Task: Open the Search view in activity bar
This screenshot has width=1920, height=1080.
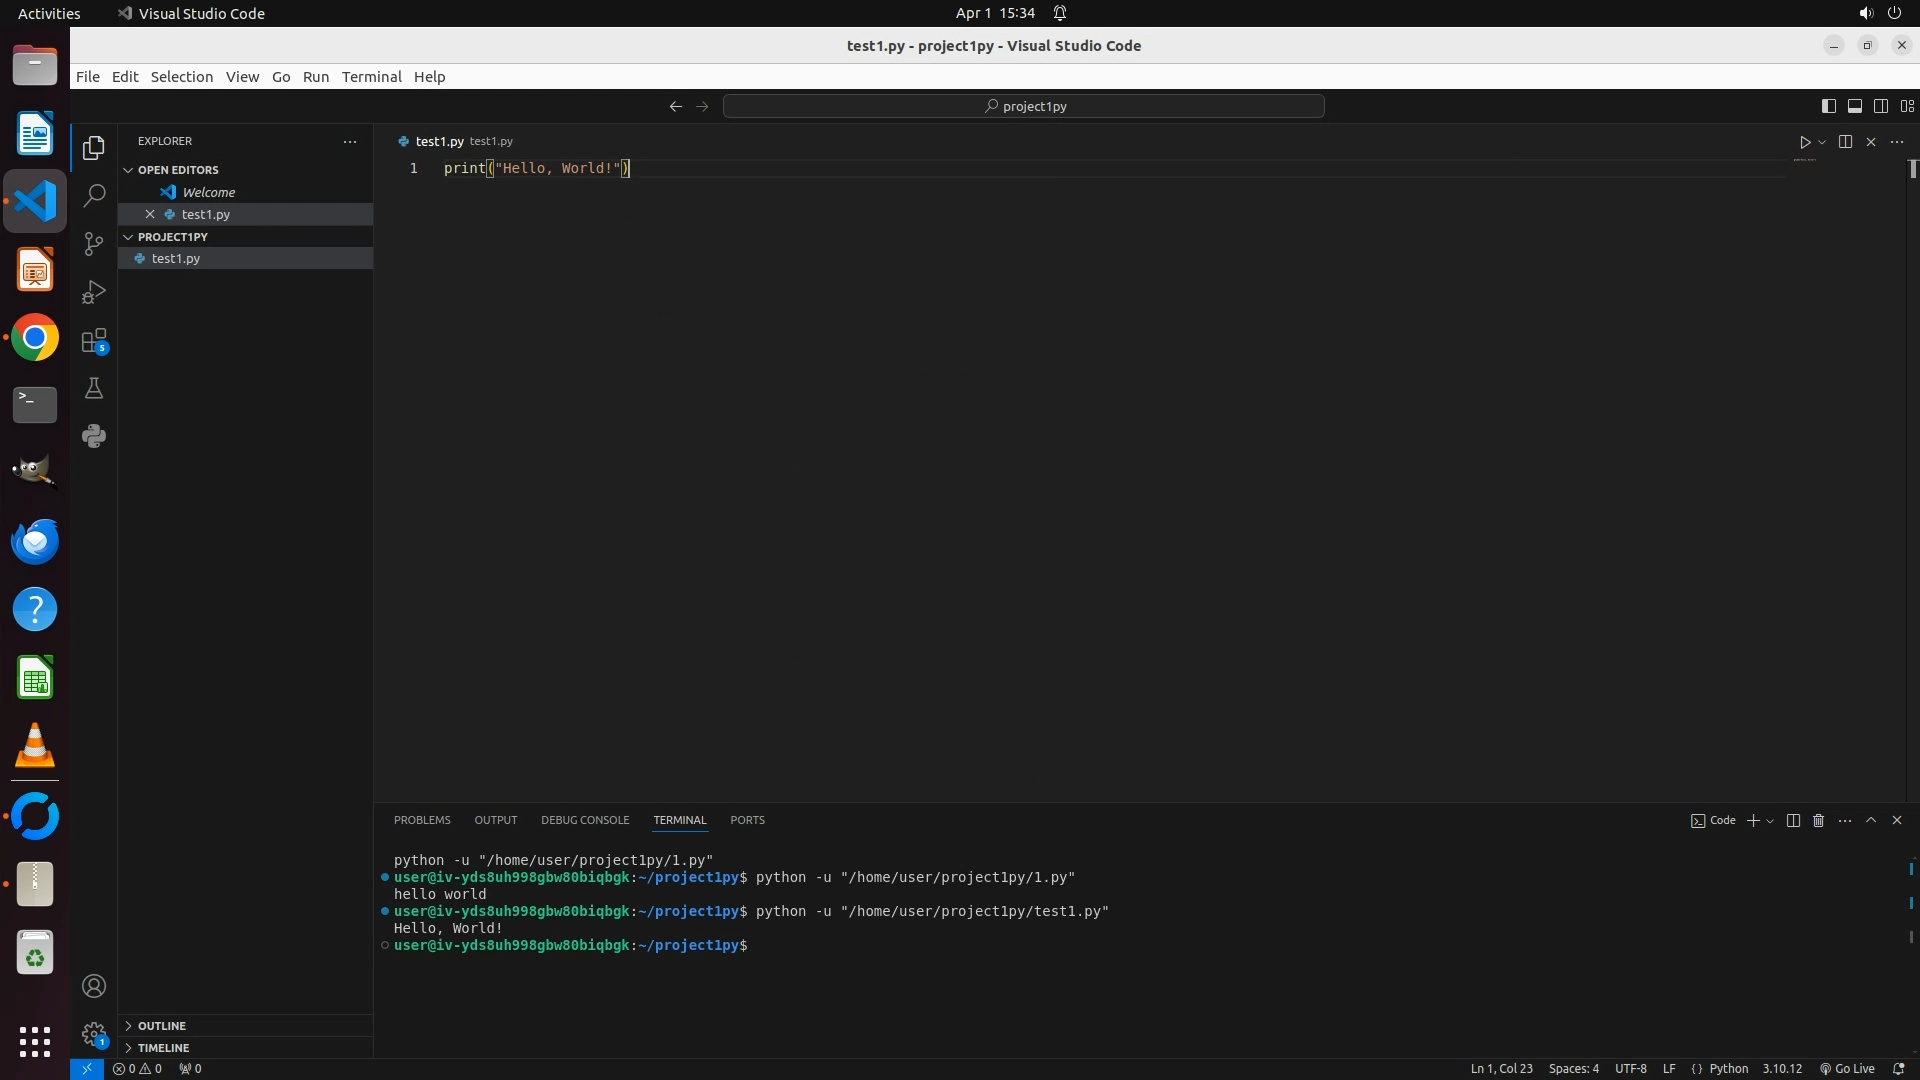Action: (x=94, y=196)
